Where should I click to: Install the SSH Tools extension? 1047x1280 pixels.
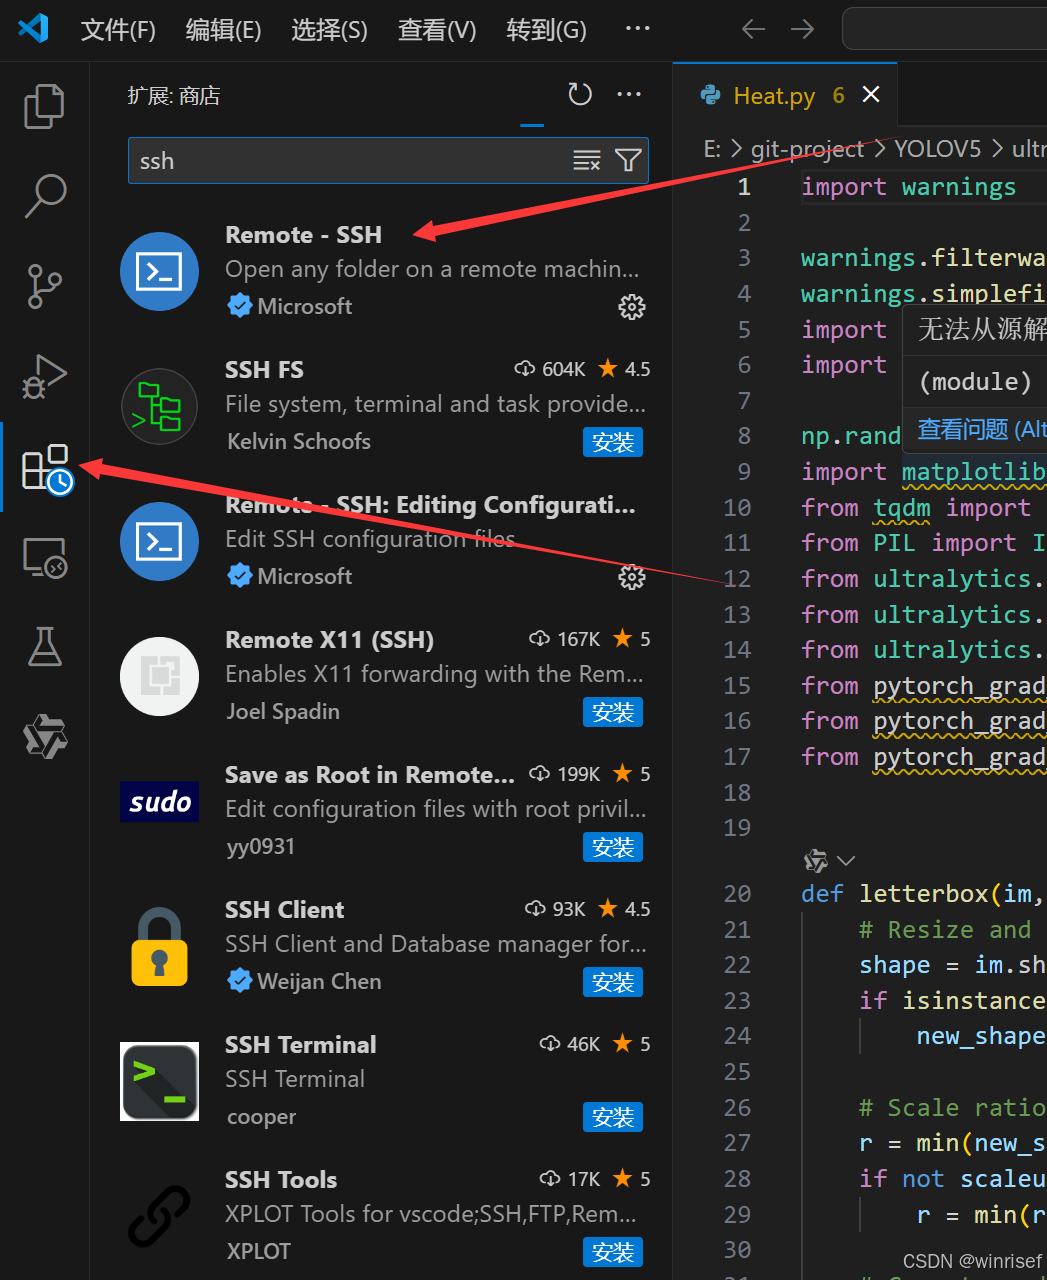point(613,1252)
